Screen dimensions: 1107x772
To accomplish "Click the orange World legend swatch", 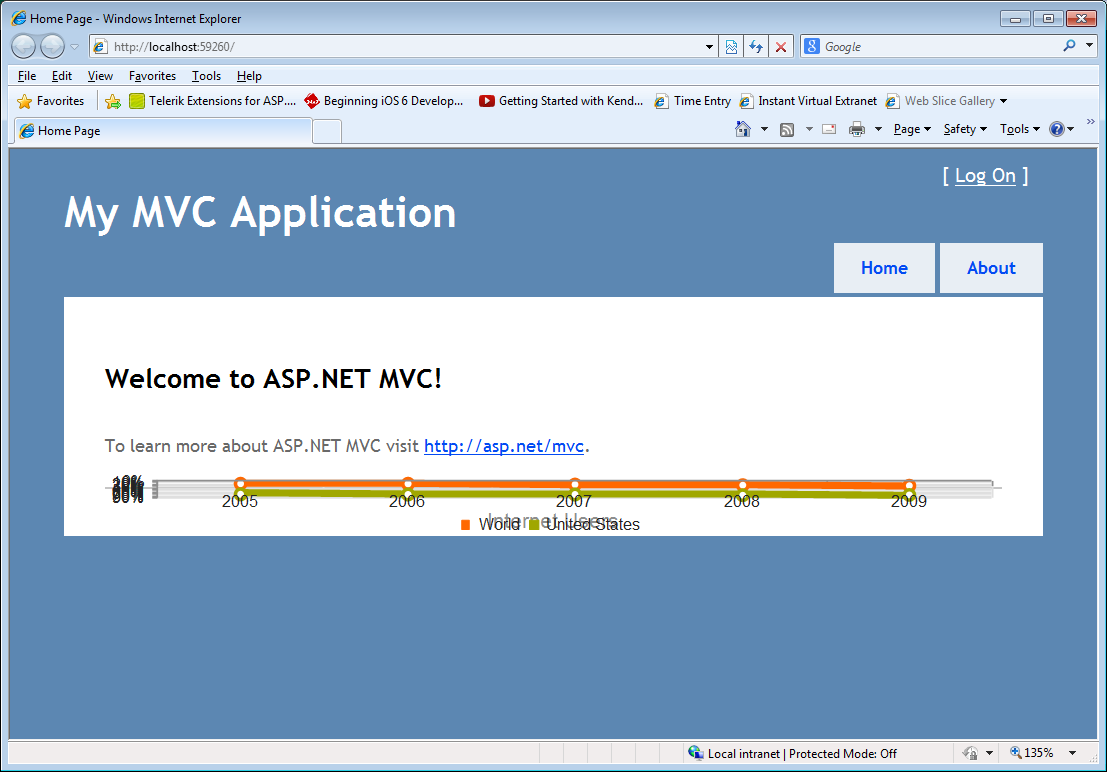I will pyautogui.click(x=465, y=525).
